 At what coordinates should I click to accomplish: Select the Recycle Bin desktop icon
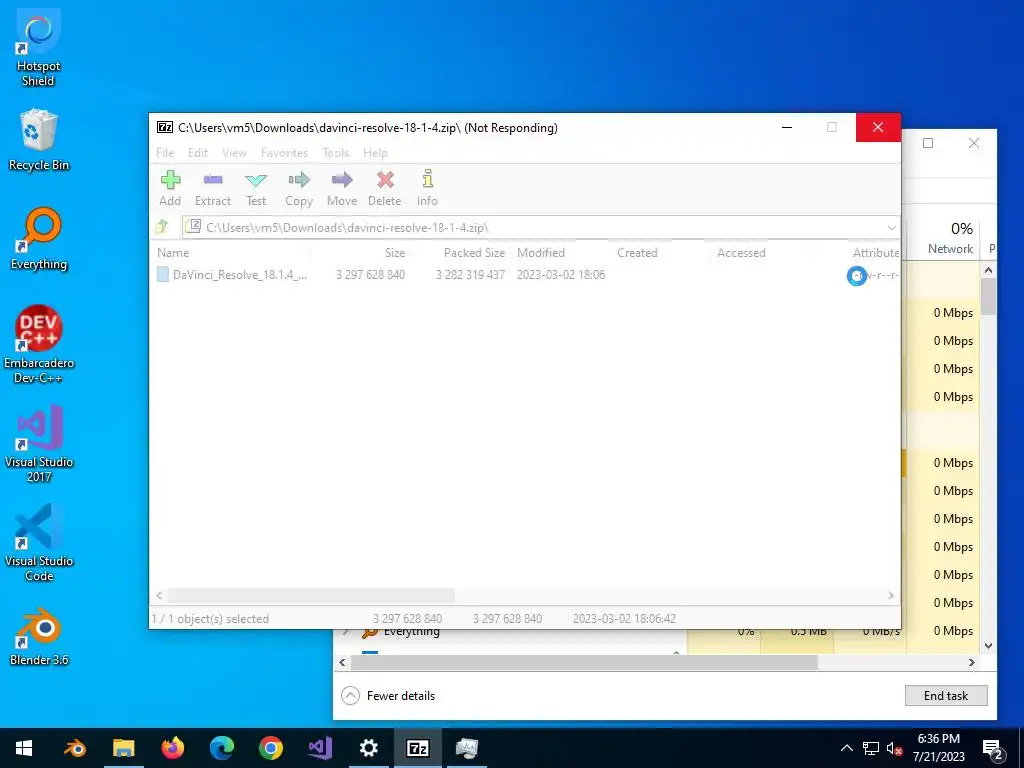click(x=38, y=140)
